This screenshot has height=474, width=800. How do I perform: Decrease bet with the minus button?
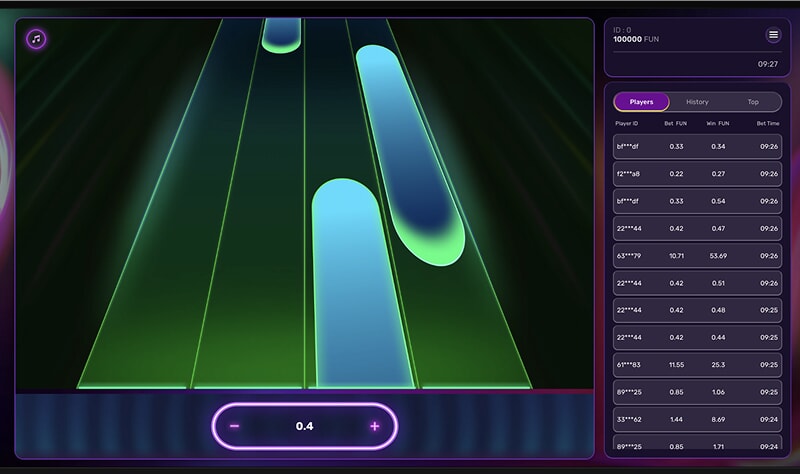point(235,426)
